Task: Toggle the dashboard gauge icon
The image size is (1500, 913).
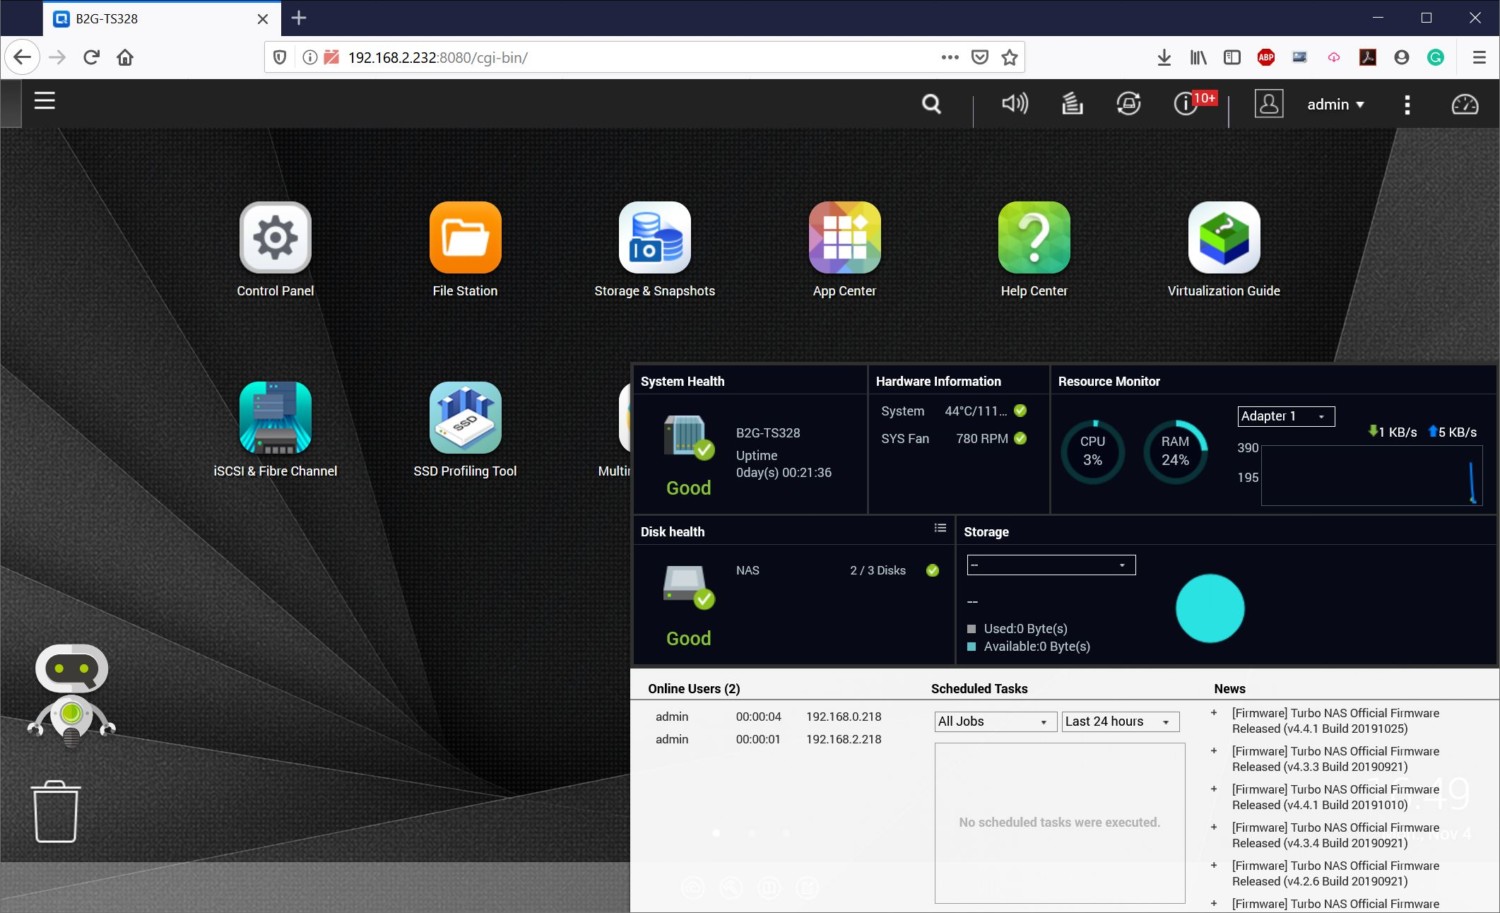Action: tap(1465, 104)
